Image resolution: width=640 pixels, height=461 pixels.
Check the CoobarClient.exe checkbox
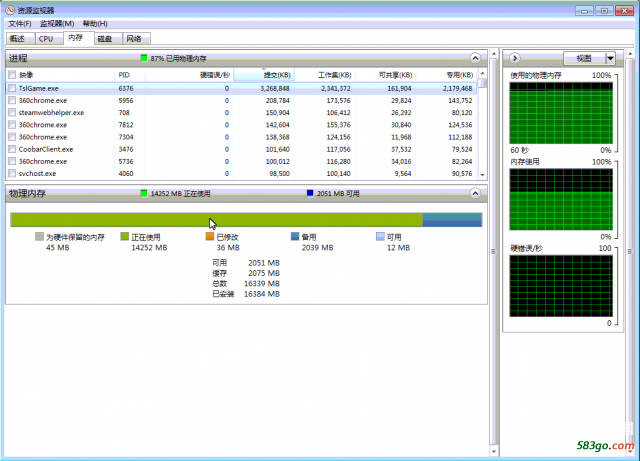12,149
